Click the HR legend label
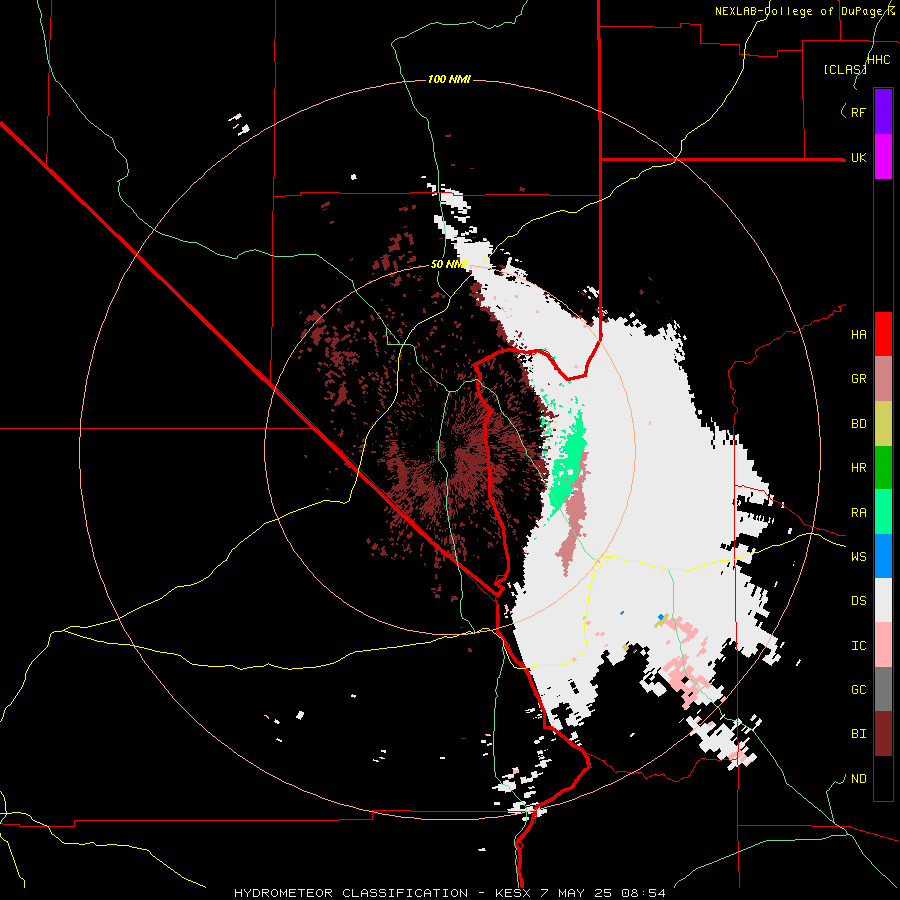 [x=859, y=468]
